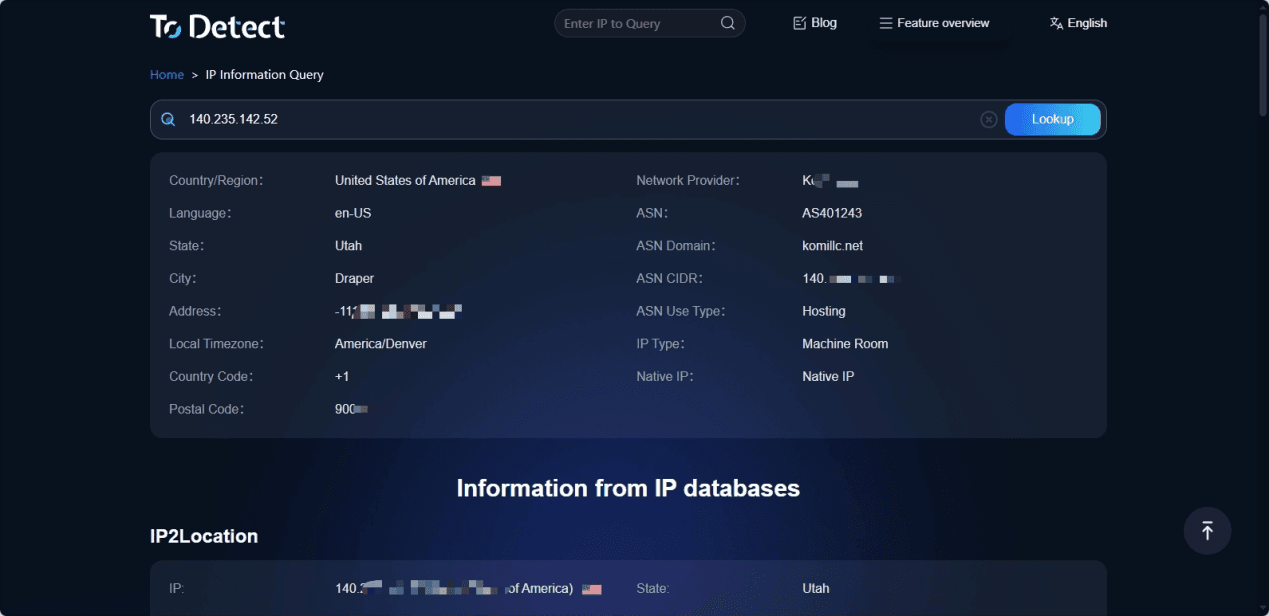Image resolution: width=1269 pixels, height=616 pixels.
Task: Click the To Detect logo
Action: coord(217,26)
